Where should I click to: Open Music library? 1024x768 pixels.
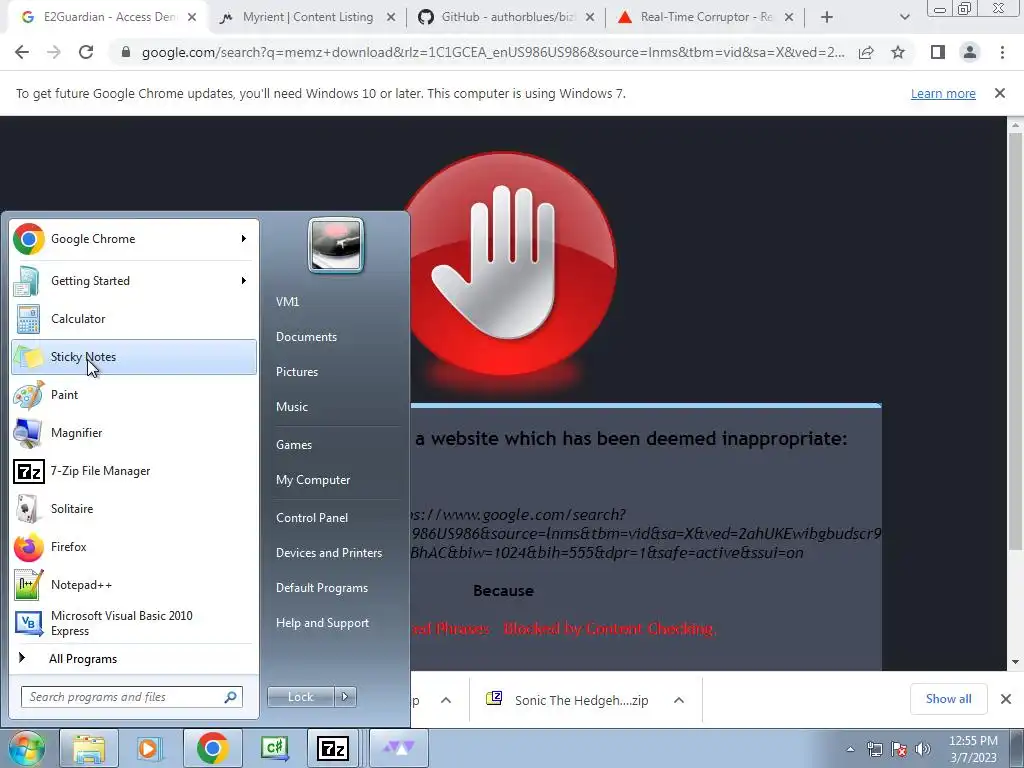(x=291, y=407)
